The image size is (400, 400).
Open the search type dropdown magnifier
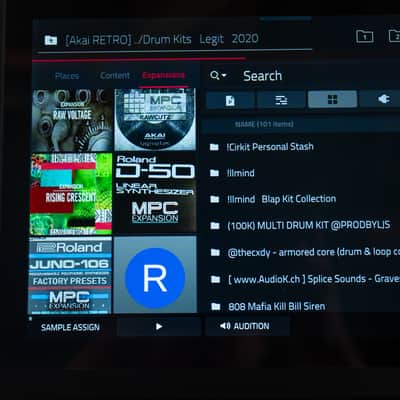[218, 76]
